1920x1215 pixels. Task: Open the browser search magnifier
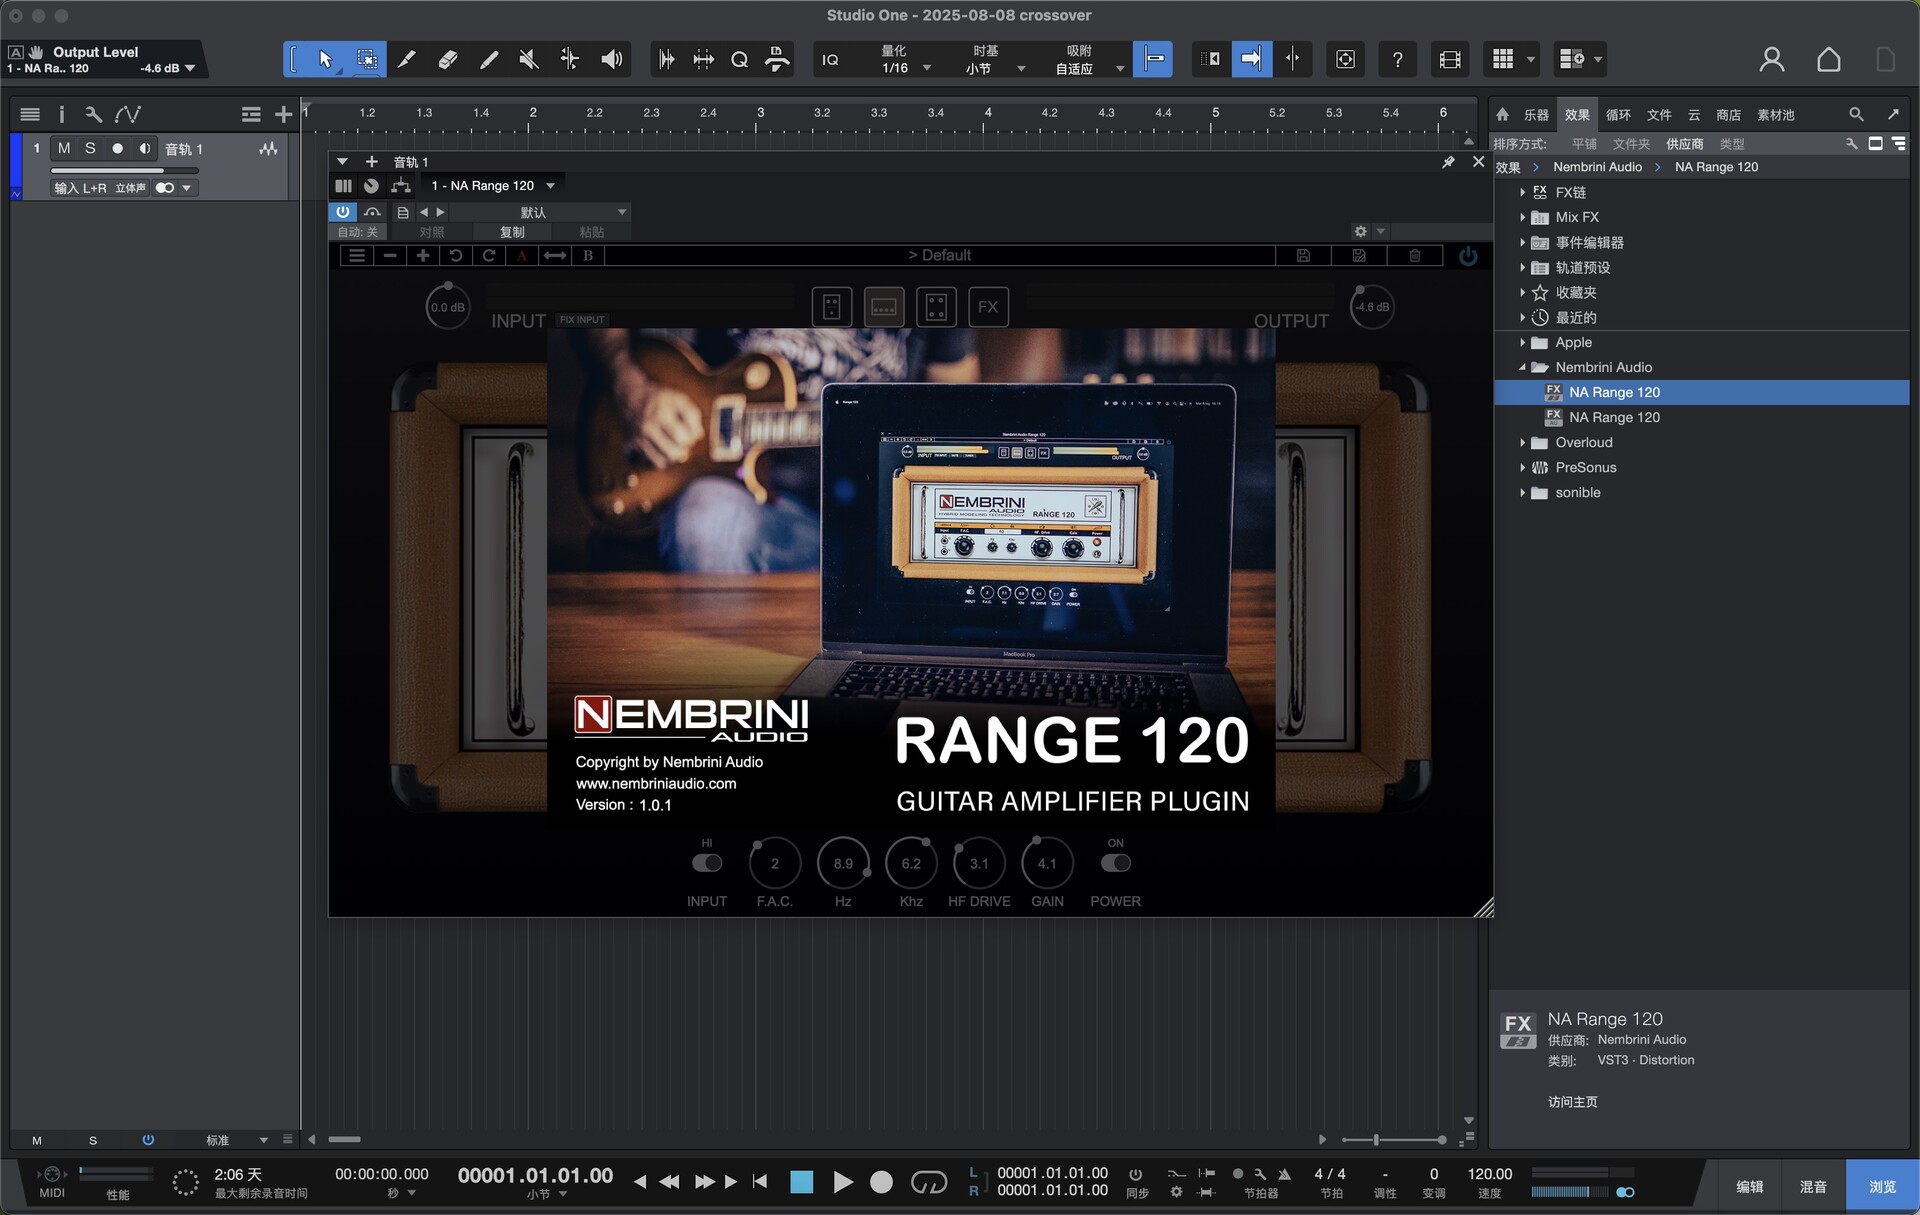pos(1856,114)
